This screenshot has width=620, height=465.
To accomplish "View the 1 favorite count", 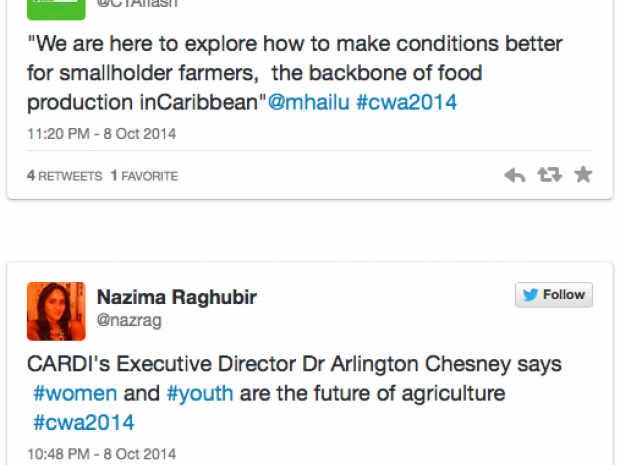I will pyautogui.click(x=144, y=176).
